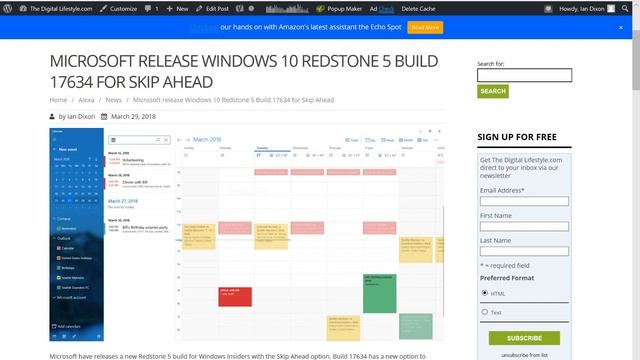Open the admin bar search magnifier
Image resolution: width=640 pixels, height=360 pixels.
pyautogui.click(x=625, y=8)
